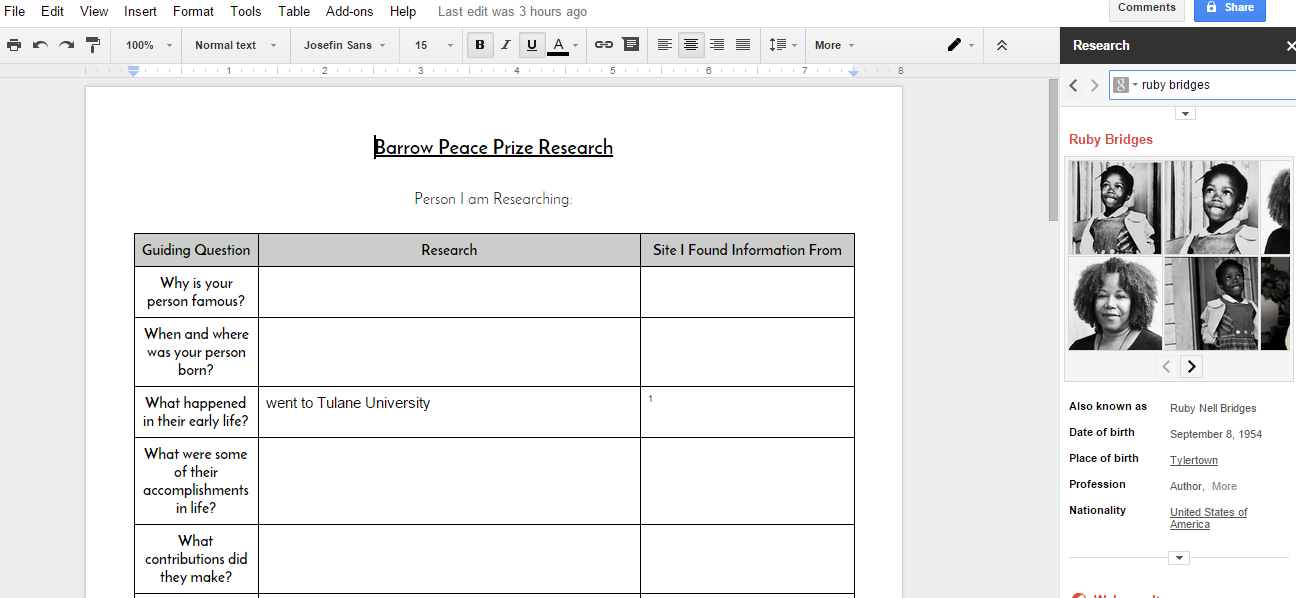Click the Print icon in toolbar
Viewport: 1296px width, 598px height.
pos(14,45)
